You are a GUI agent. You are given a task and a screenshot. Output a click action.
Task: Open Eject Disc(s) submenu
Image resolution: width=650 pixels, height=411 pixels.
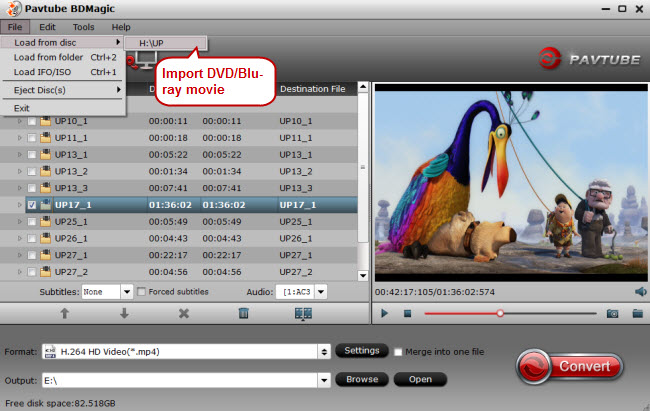tap(63, 90)
